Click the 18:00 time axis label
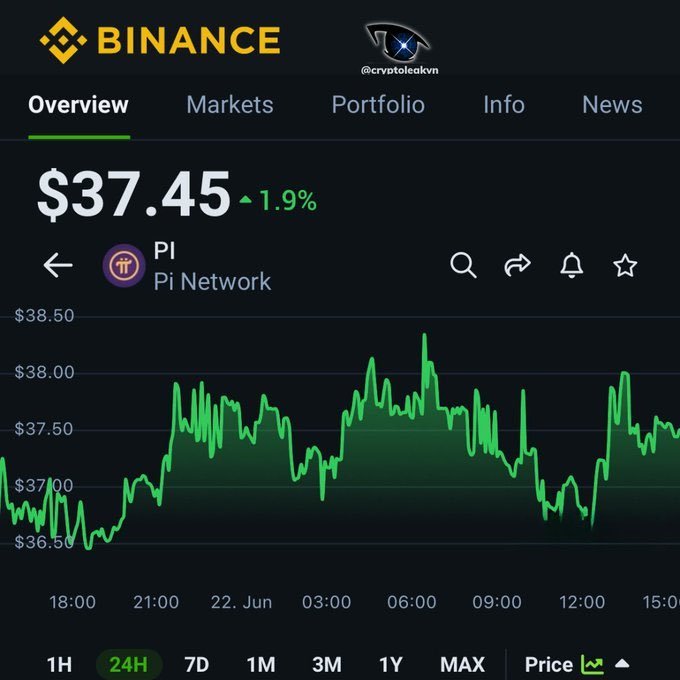 point(72,602)
